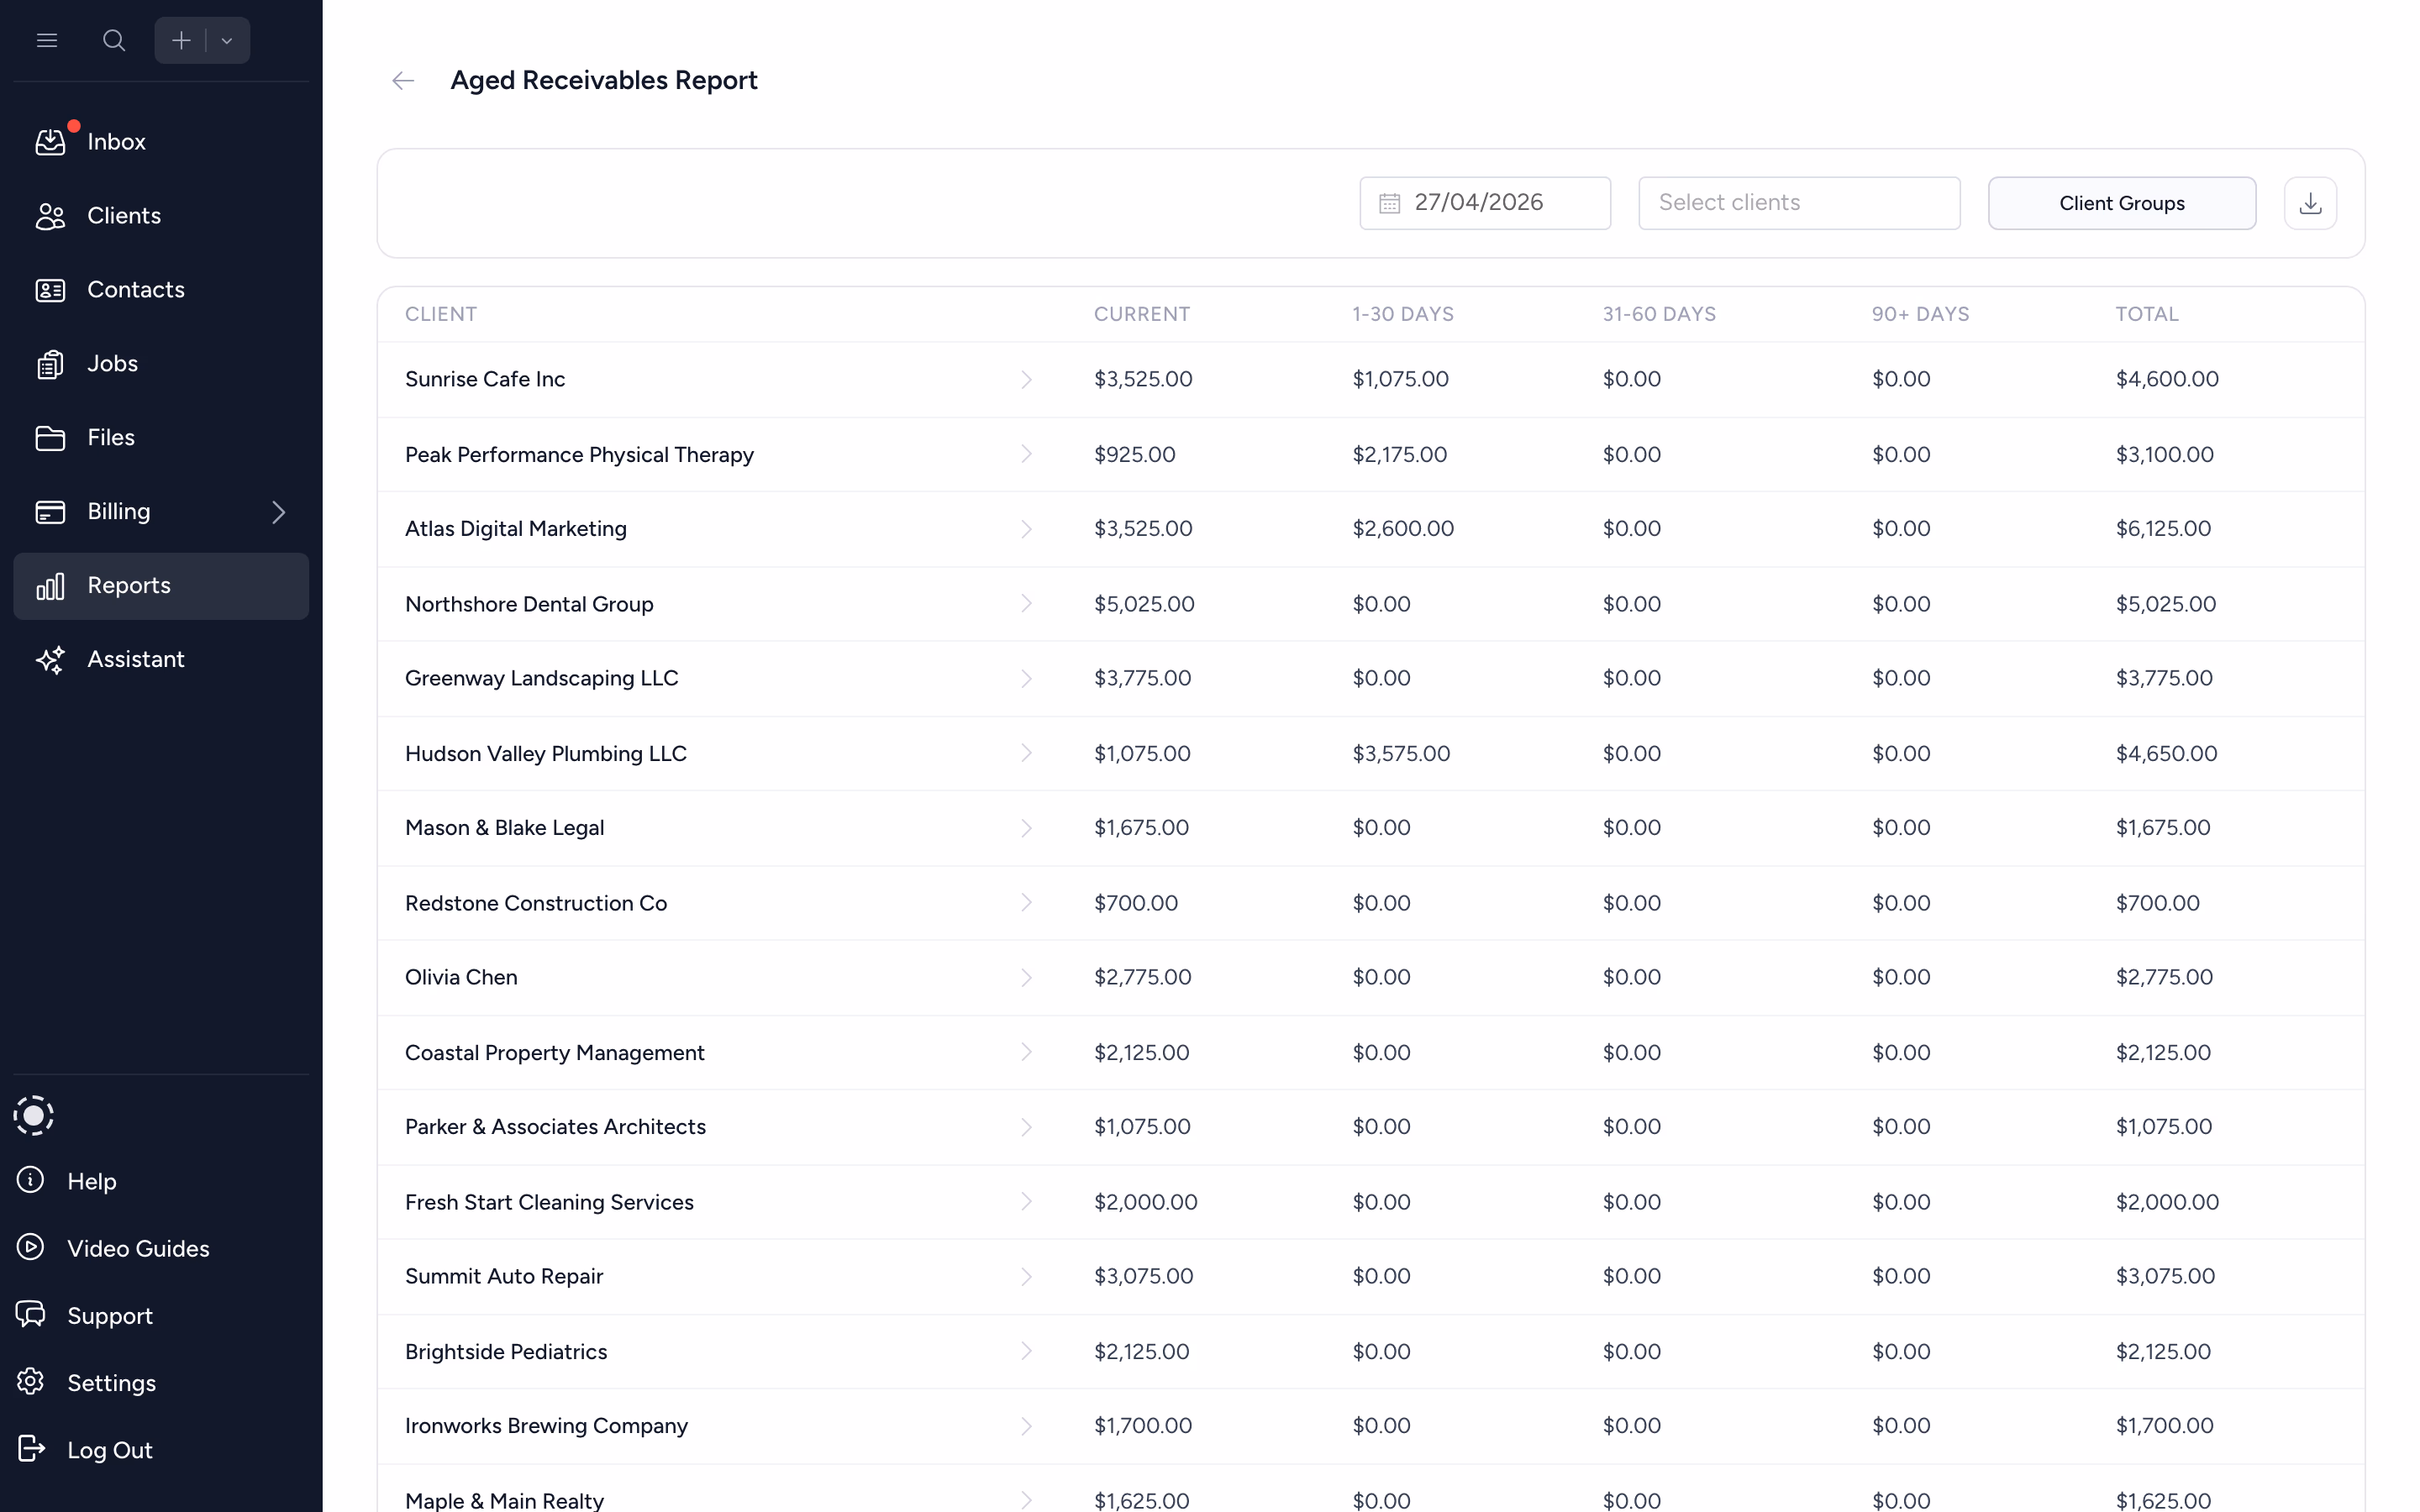Open the hamburger menu
Viewport: 2420px width, 1512px height.
tap(47, 40)
